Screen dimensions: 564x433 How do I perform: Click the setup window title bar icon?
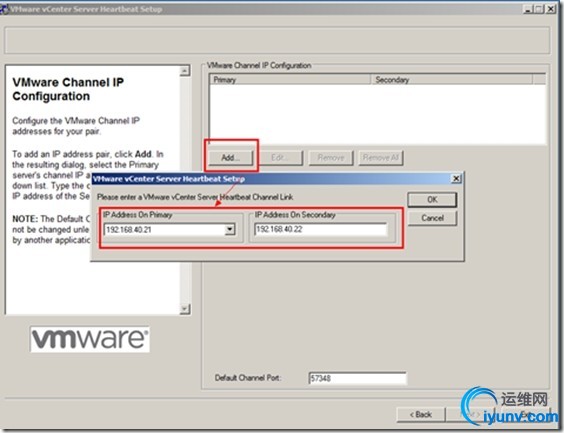(x=4, y=9)
